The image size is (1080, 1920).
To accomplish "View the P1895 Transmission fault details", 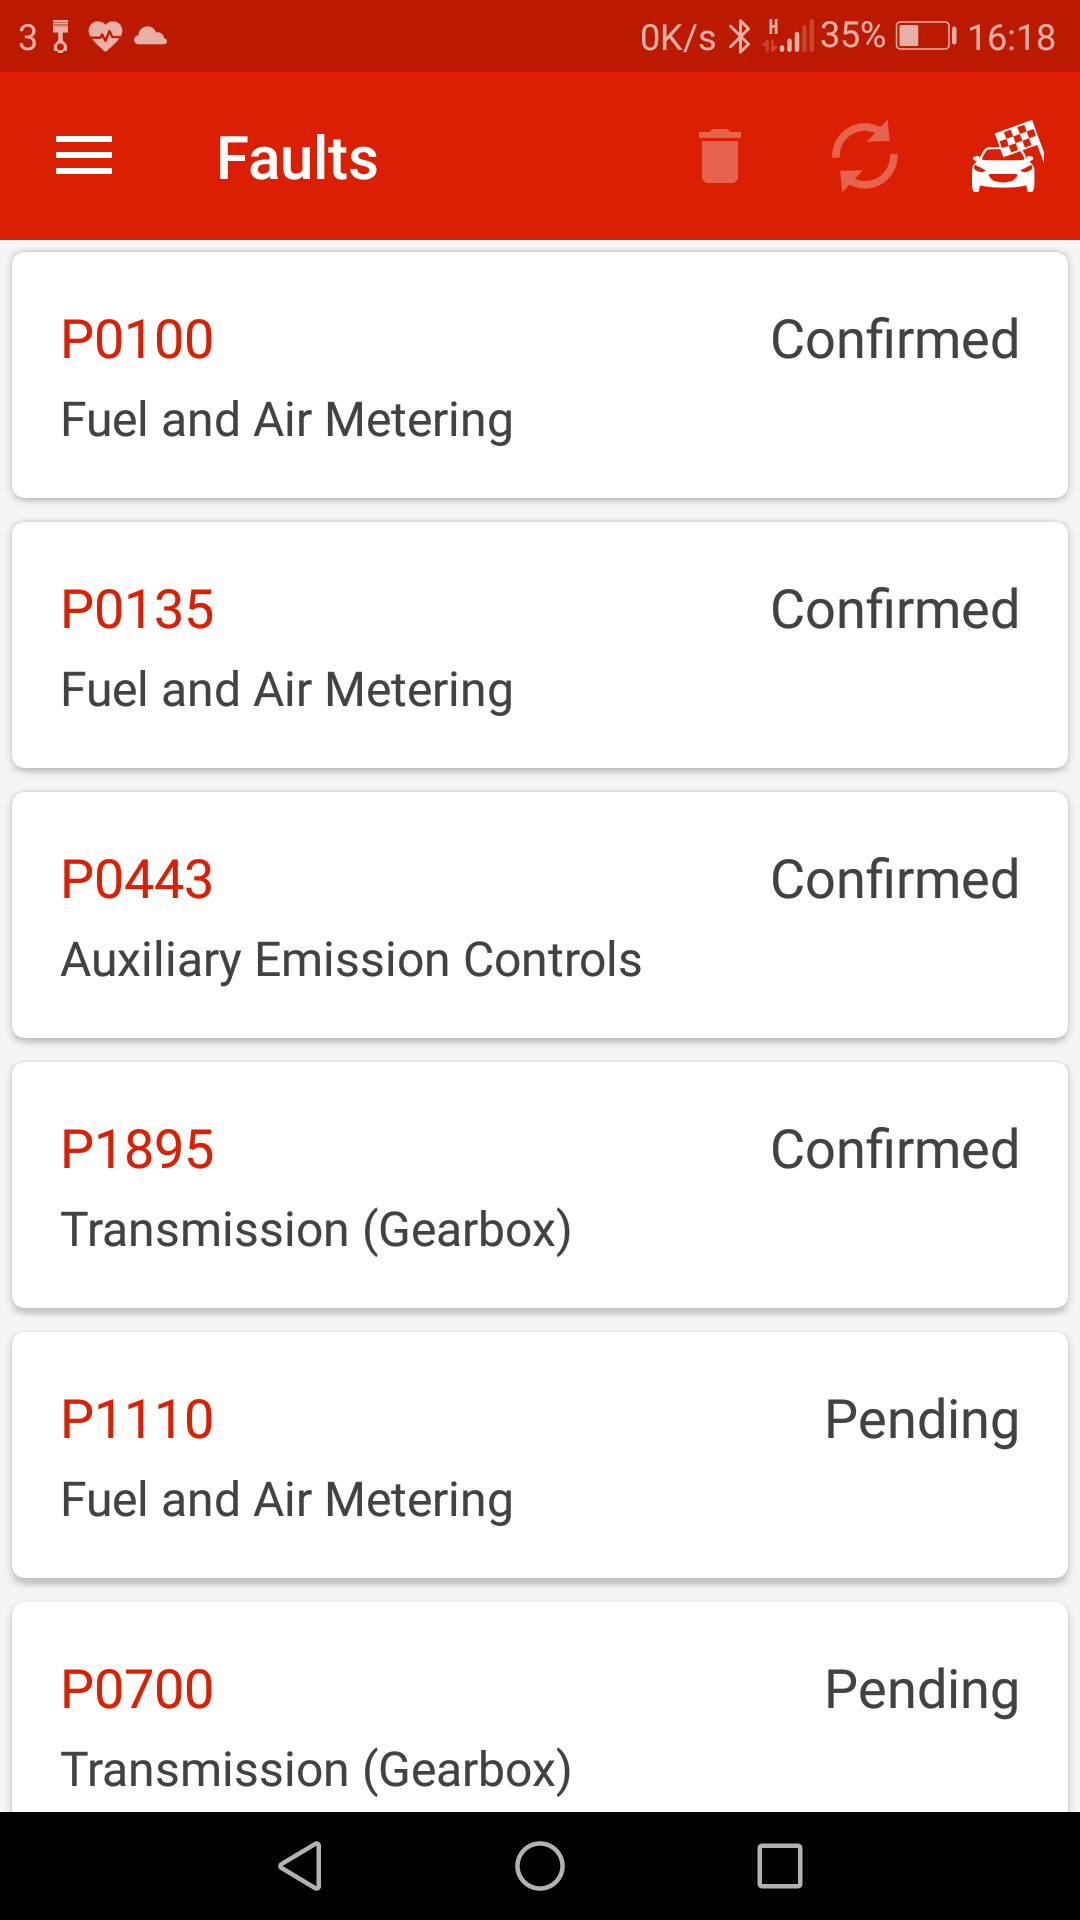I will (540, 1185).
